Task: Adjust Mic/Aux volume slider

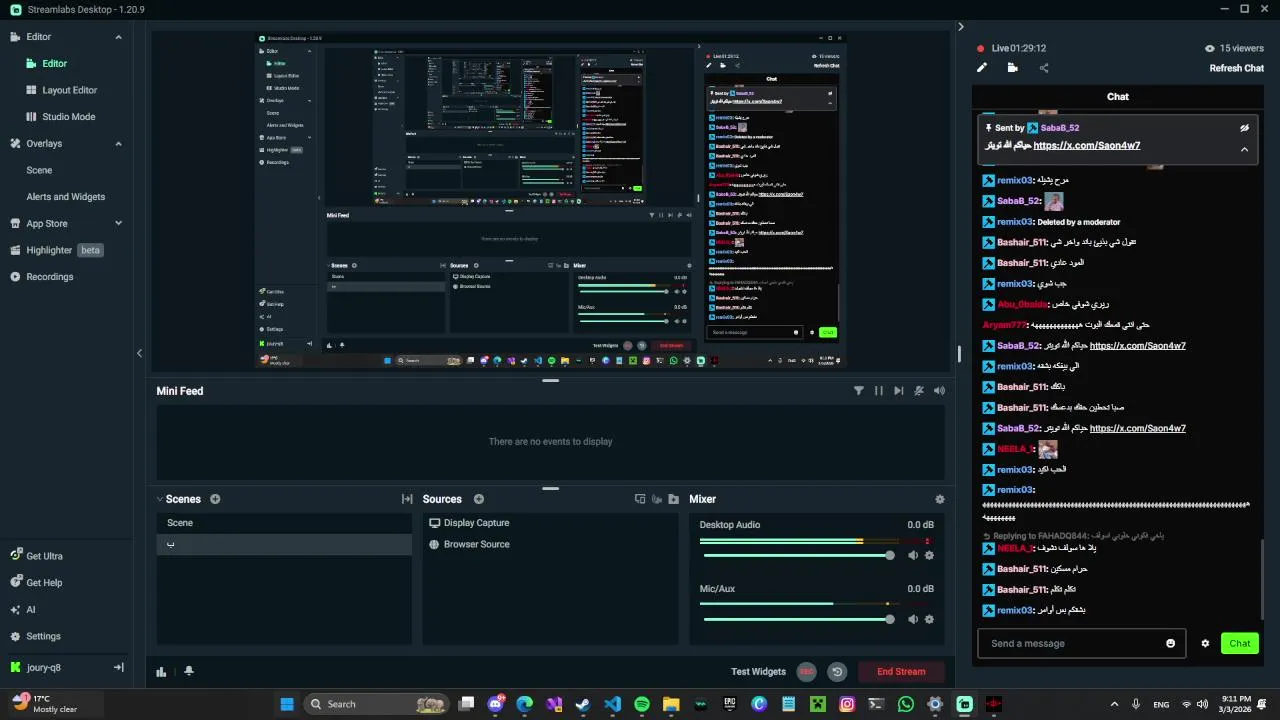Action: coord(798,619)
